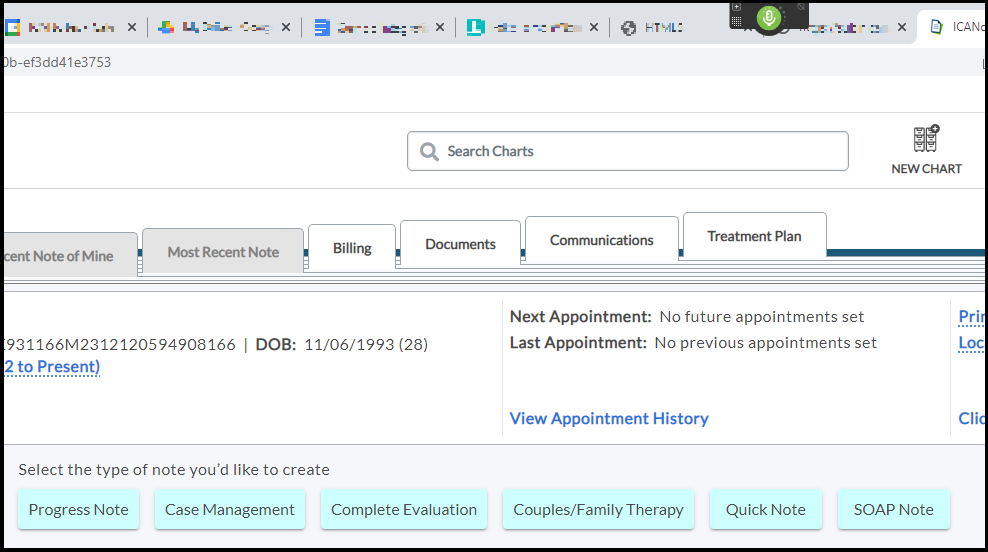Close the second browser tab
The image size is (988, 552).
coord(285,27)
